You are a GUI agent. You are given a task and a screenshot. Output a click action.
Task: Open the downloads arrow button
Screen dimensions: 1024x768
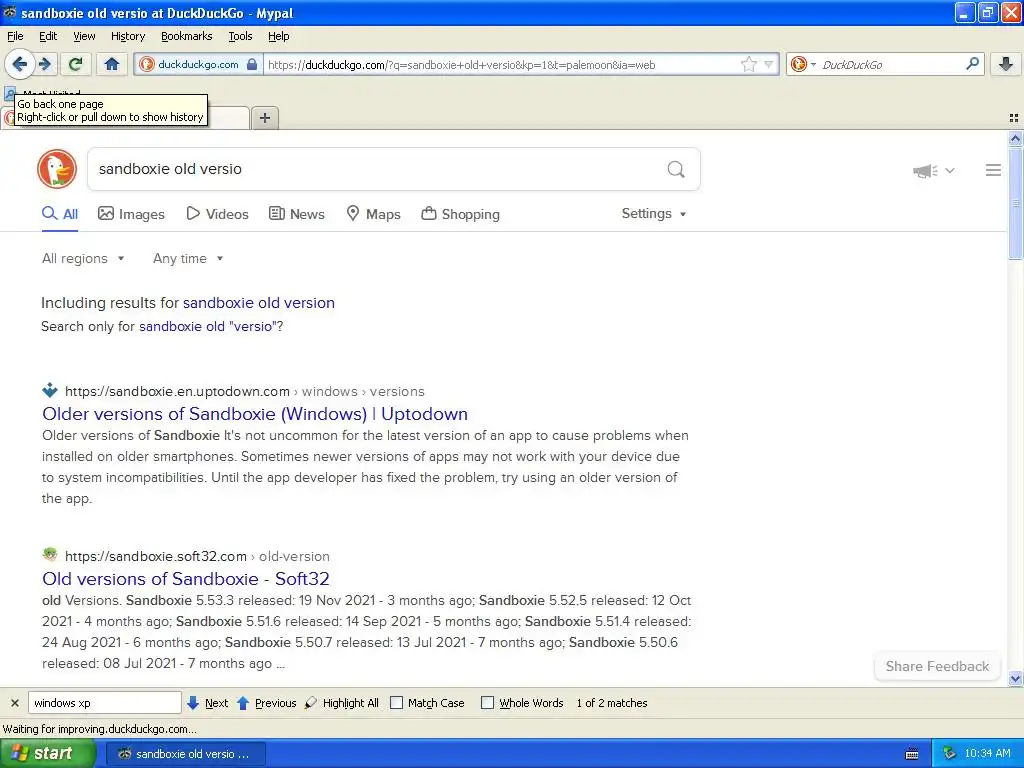[x=1006, y=64]
